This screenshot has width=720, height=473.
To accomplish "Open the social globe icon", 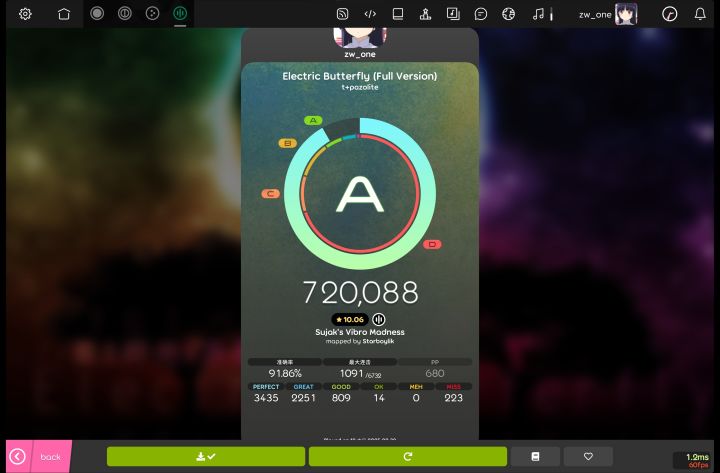I will [508, 14].
